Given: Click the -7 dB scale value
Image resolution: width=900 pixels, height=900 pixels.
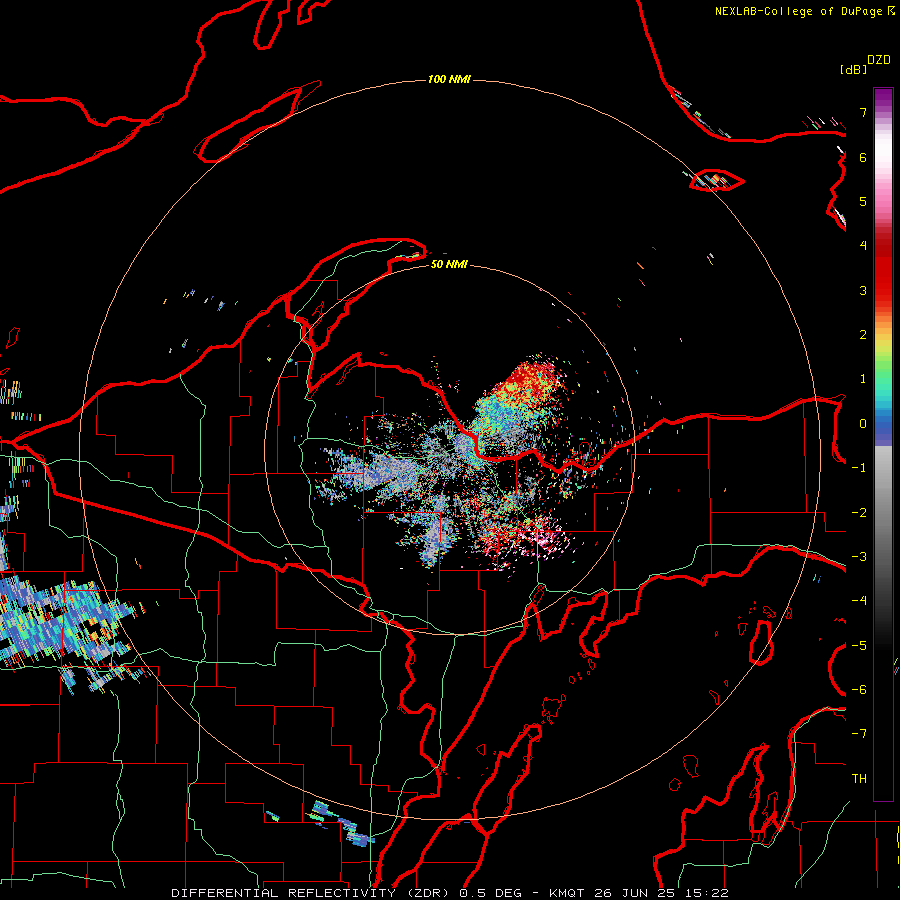Looking at the screenshot, I should [859, 734].
